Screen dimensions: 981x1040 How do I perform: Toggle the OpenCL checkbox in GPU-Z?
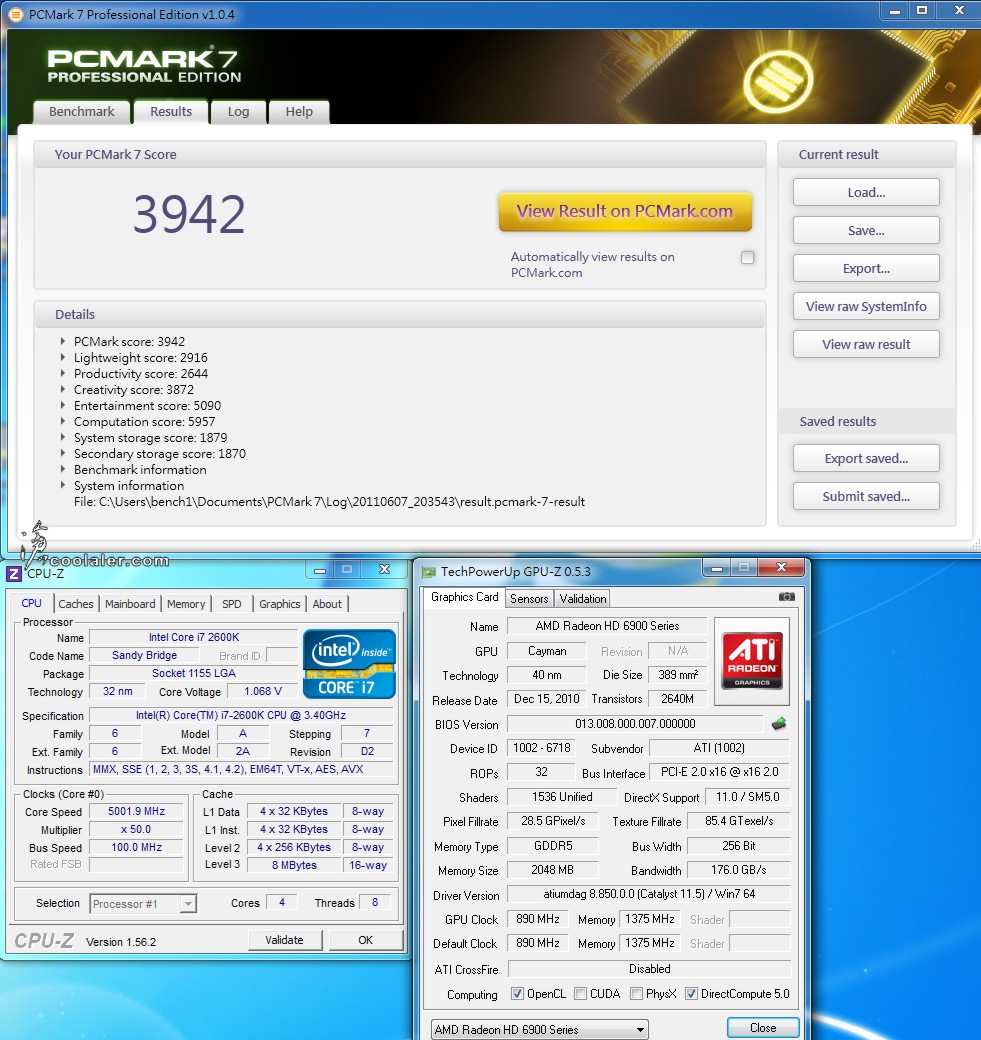pos(517,994)
